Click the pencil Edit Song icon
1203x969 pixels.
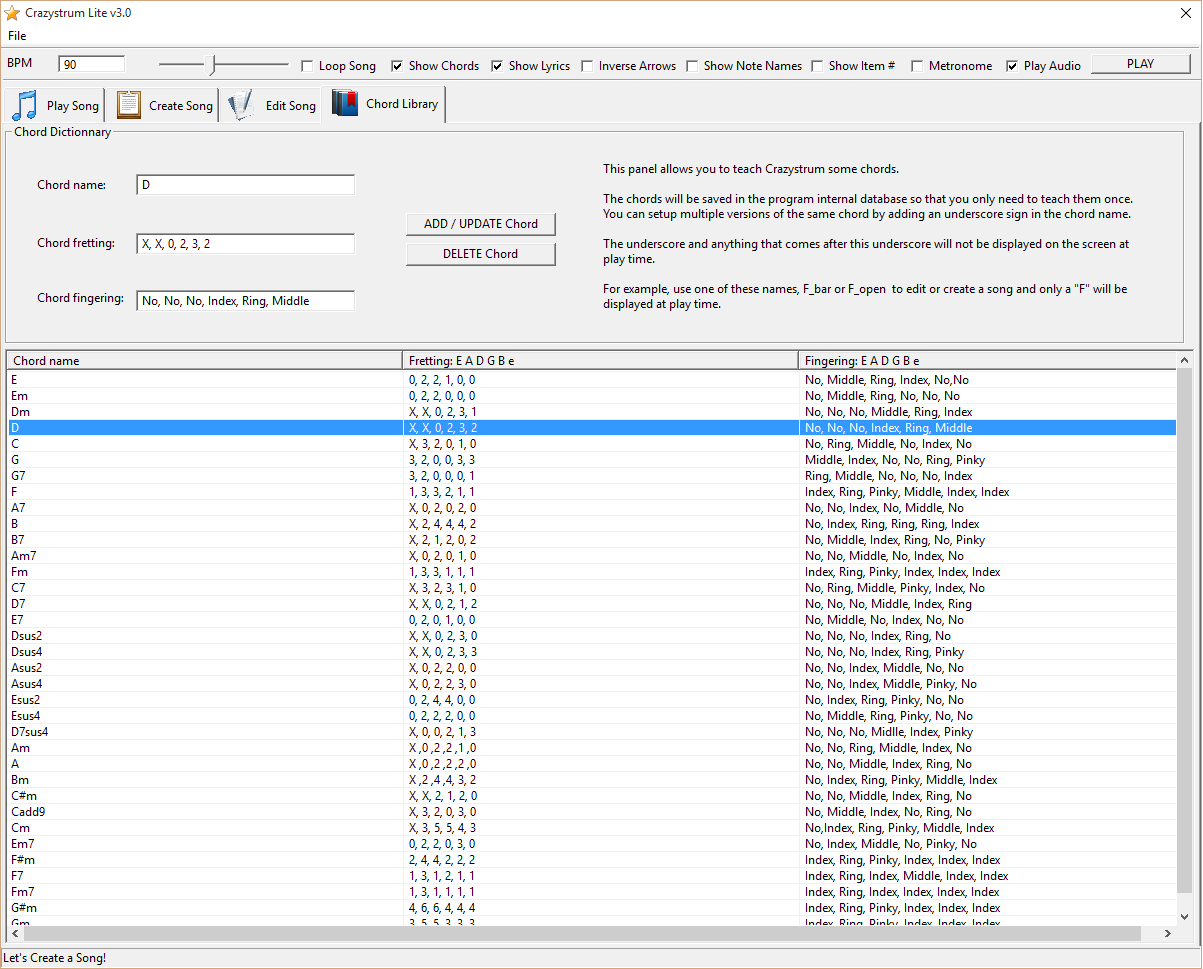[240, 105]
